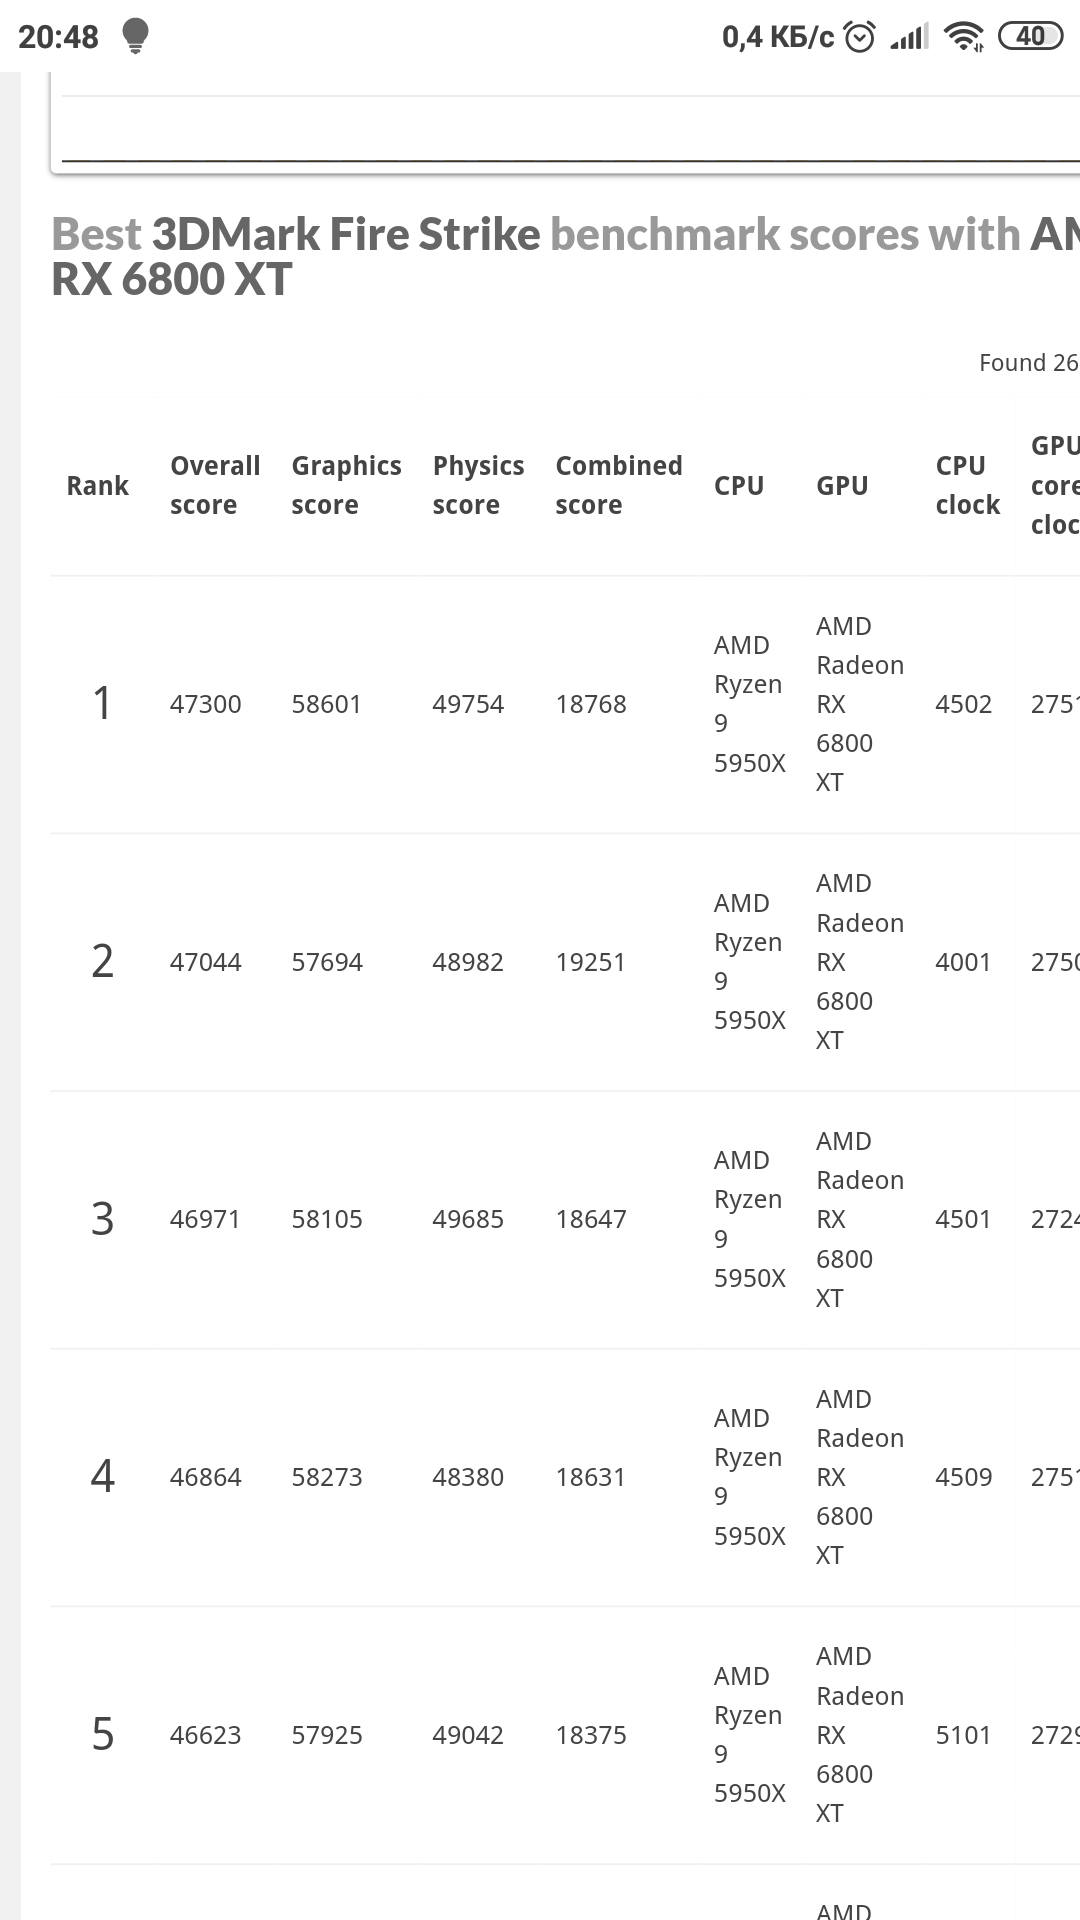Select rank 3 result with score 46971

205,1219
